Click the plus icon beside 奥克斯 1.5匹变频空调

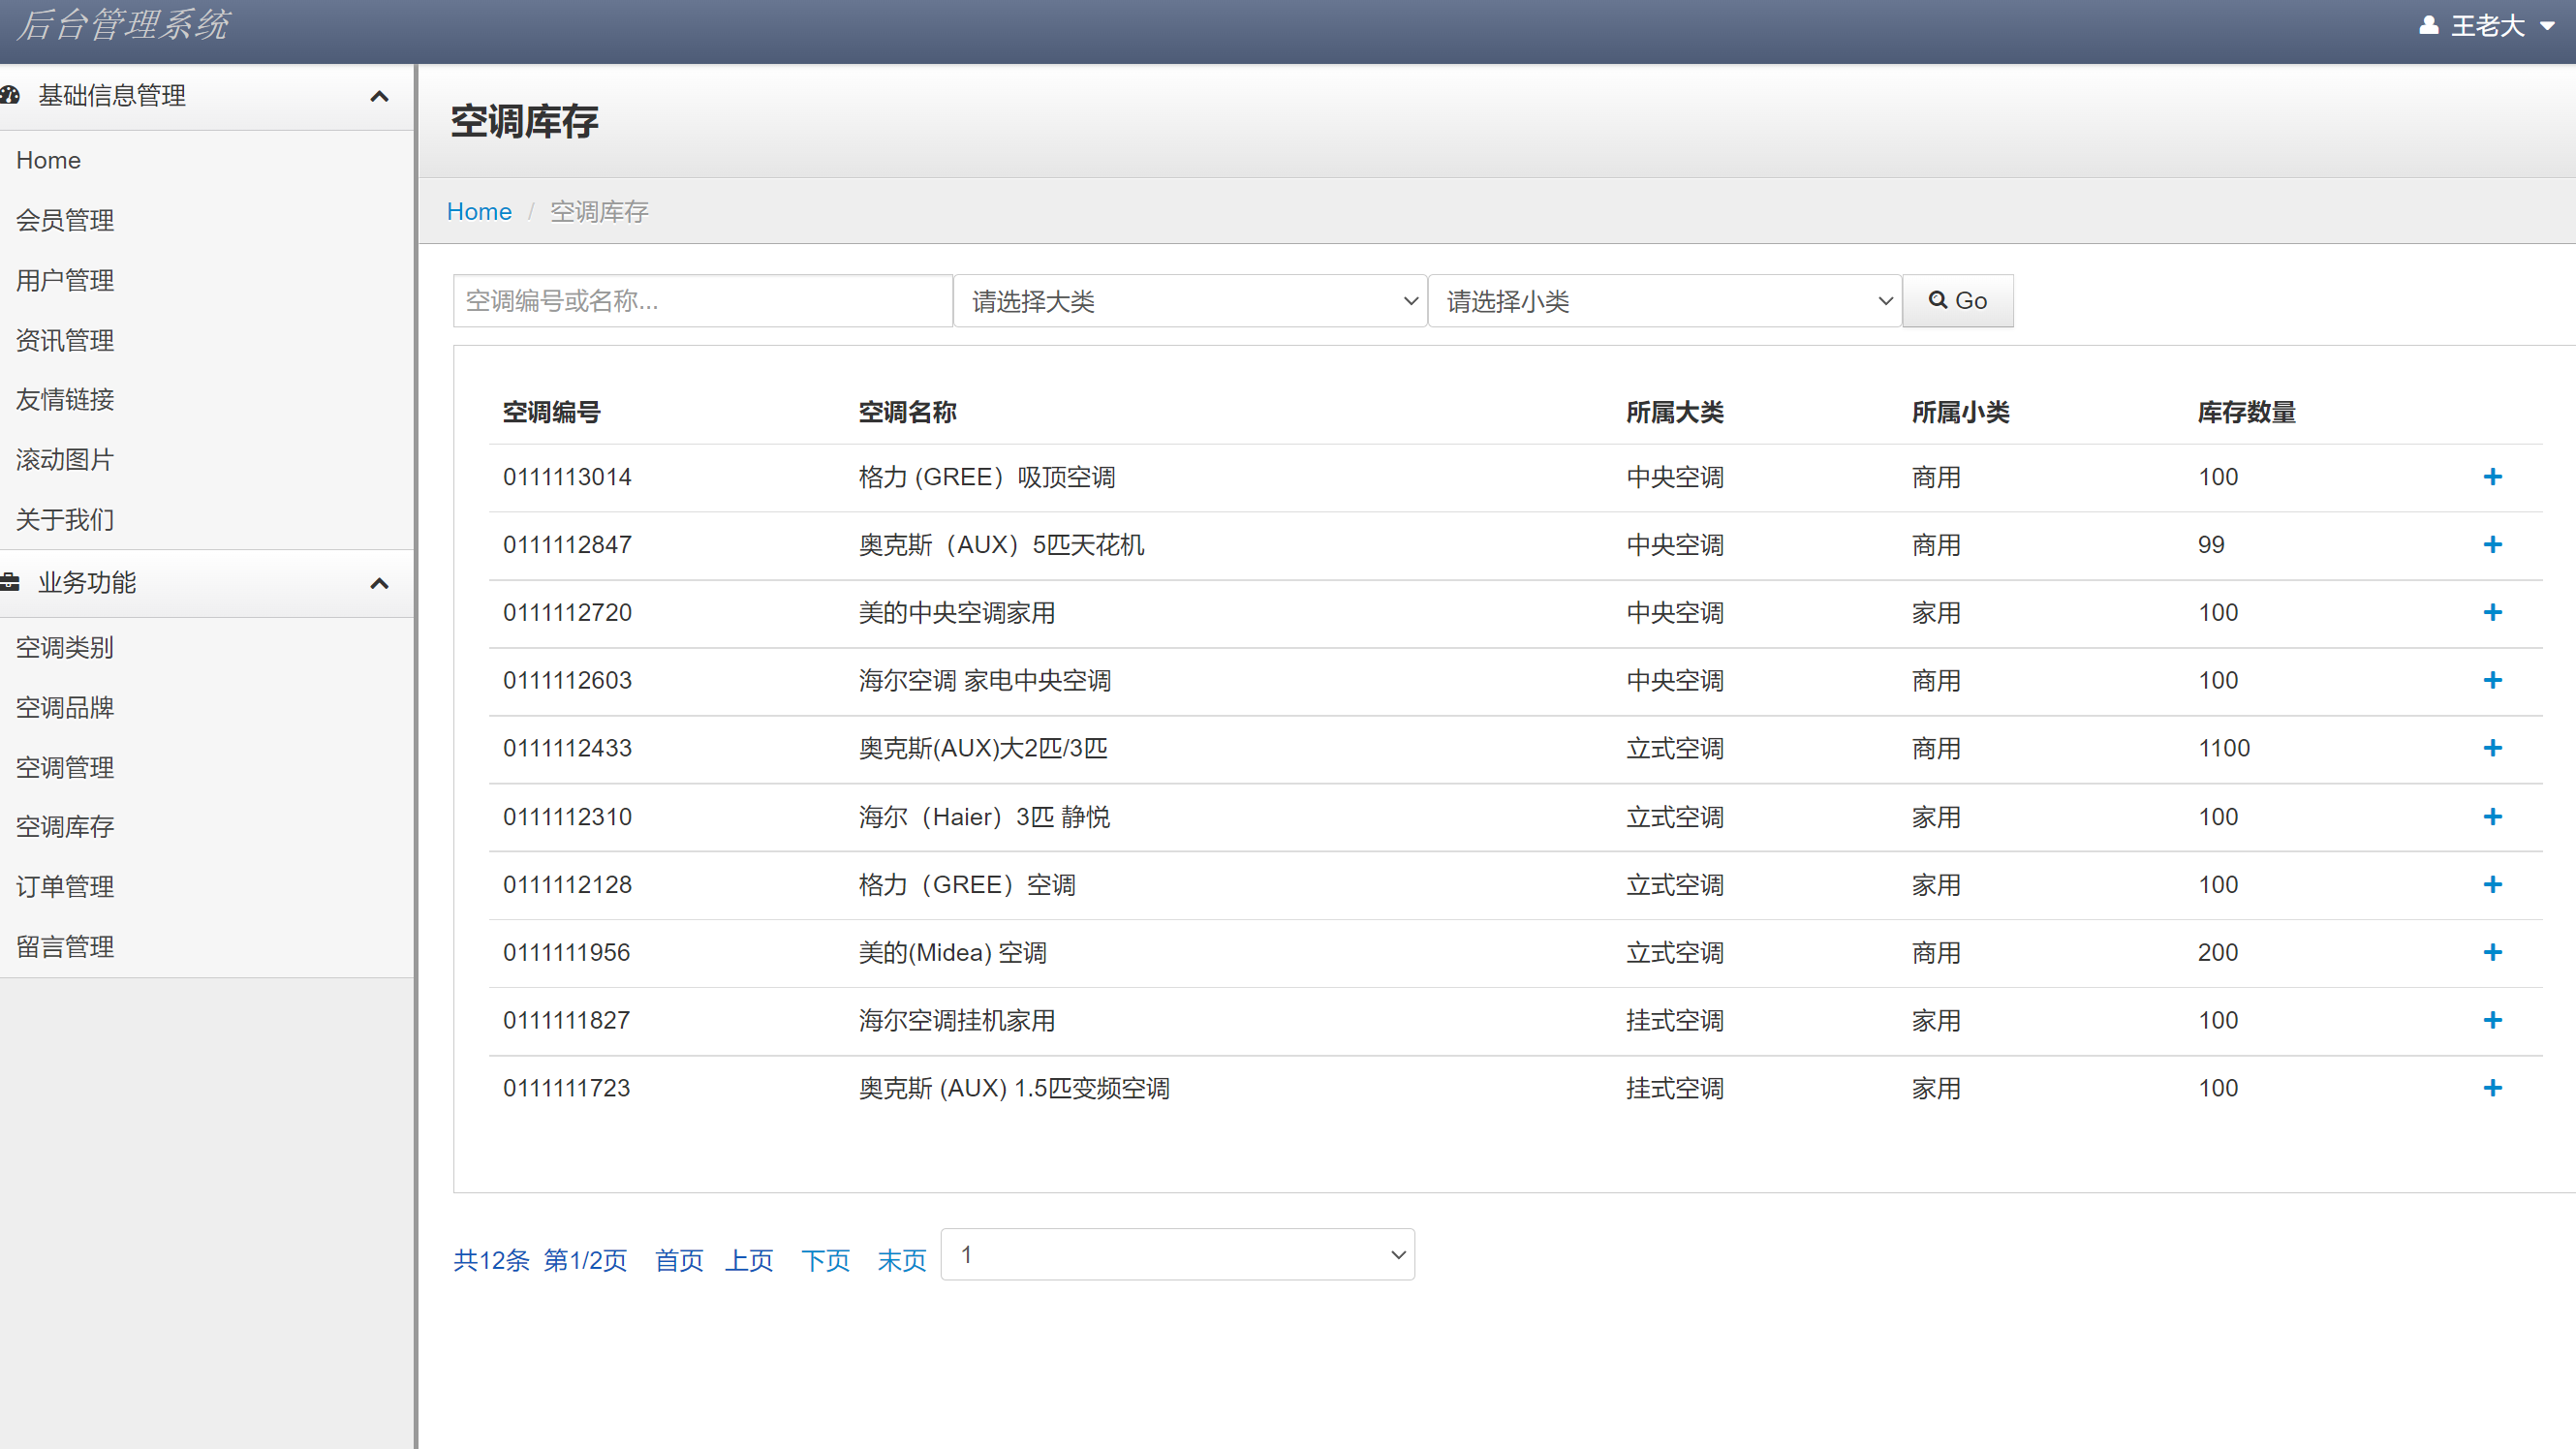pos(2492,1088)
